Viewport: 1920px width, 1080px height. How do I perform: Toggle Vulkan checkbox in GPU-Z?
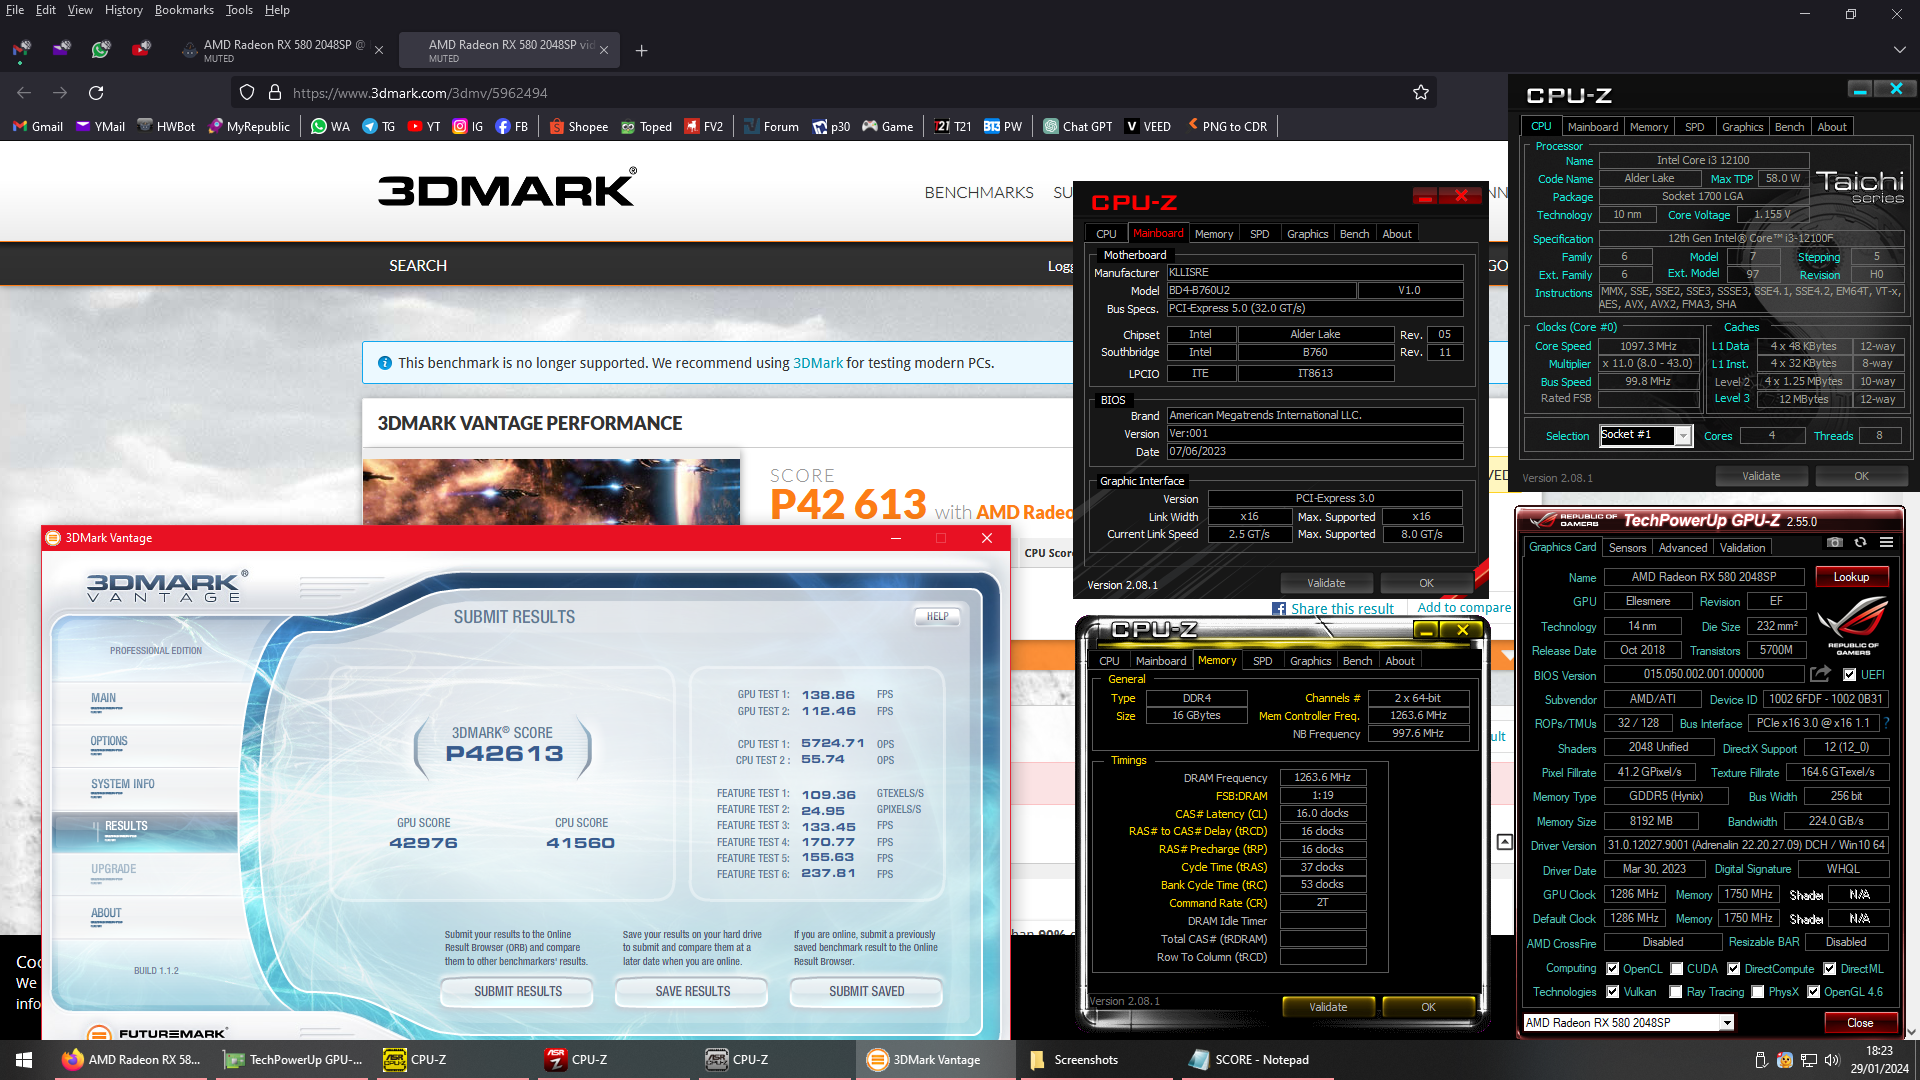click(x=1612, y=992)
